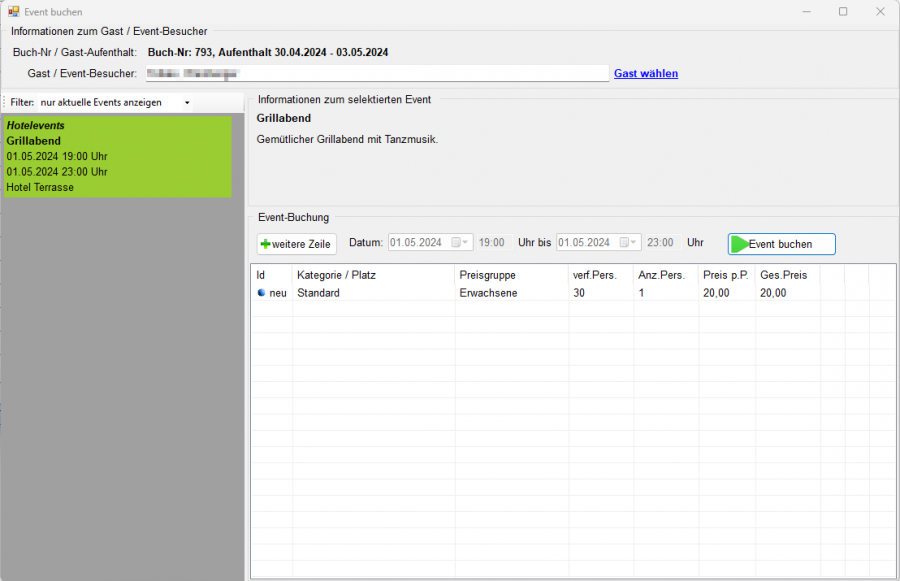Click the blue 'neu' status icon in row
The width and height of the screenshot is (900, 581).
(262, 293)
